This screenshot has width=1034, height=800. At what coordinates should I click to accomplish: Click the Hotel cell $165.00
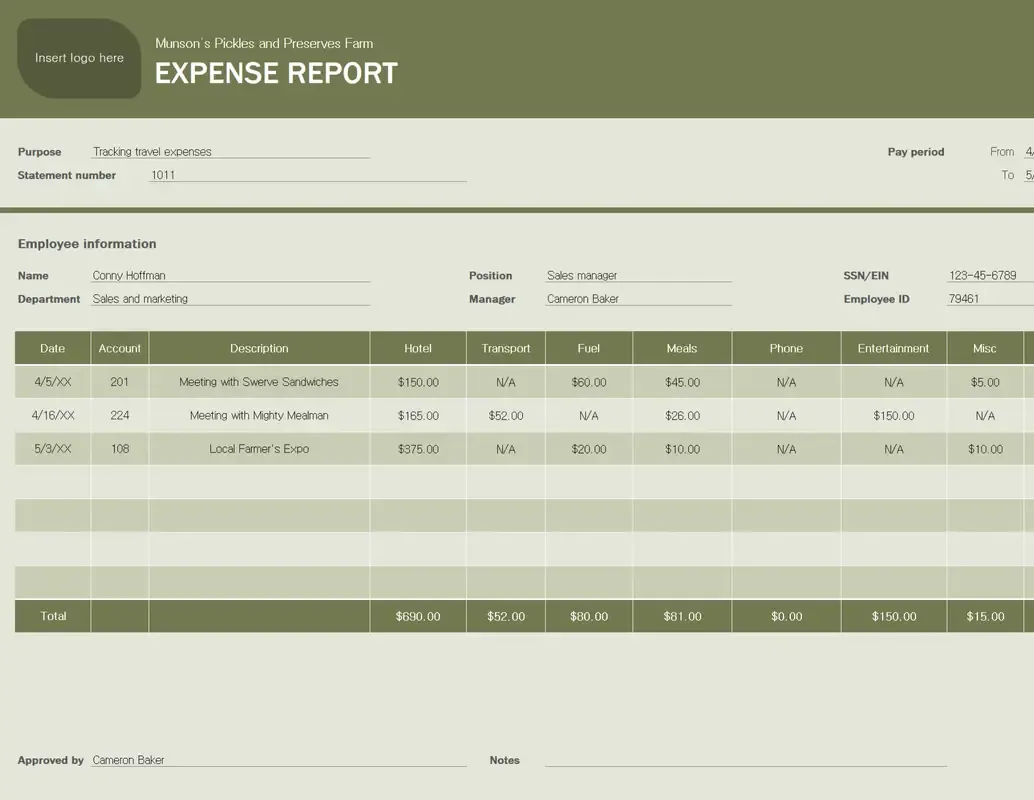(418, 415)
